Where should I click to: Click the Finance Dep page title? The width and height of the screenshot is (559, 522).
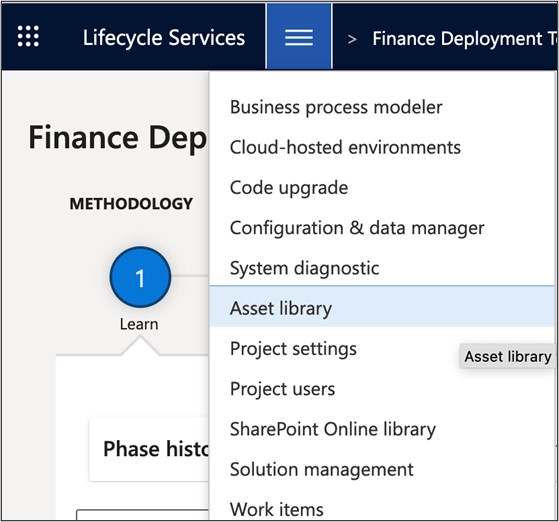(x=118, y=138)
